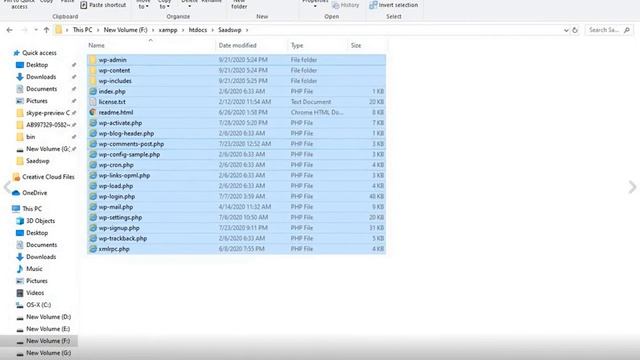Screen dimensions: 640x360
Task: Select the wp-comments-post.php file
Action: tap(236, 144)
